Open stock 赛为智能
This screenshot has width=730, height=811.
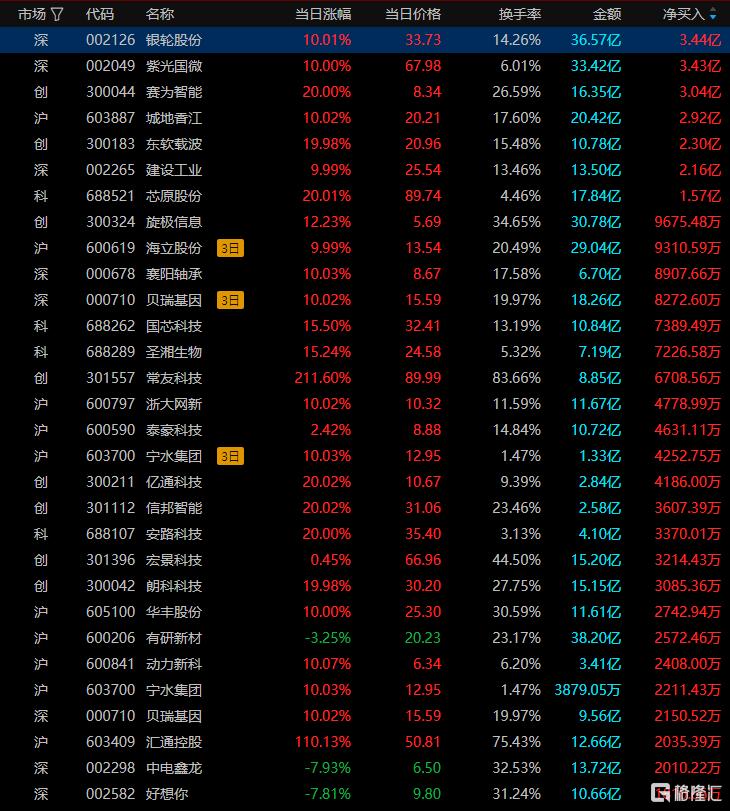(174, 92)
